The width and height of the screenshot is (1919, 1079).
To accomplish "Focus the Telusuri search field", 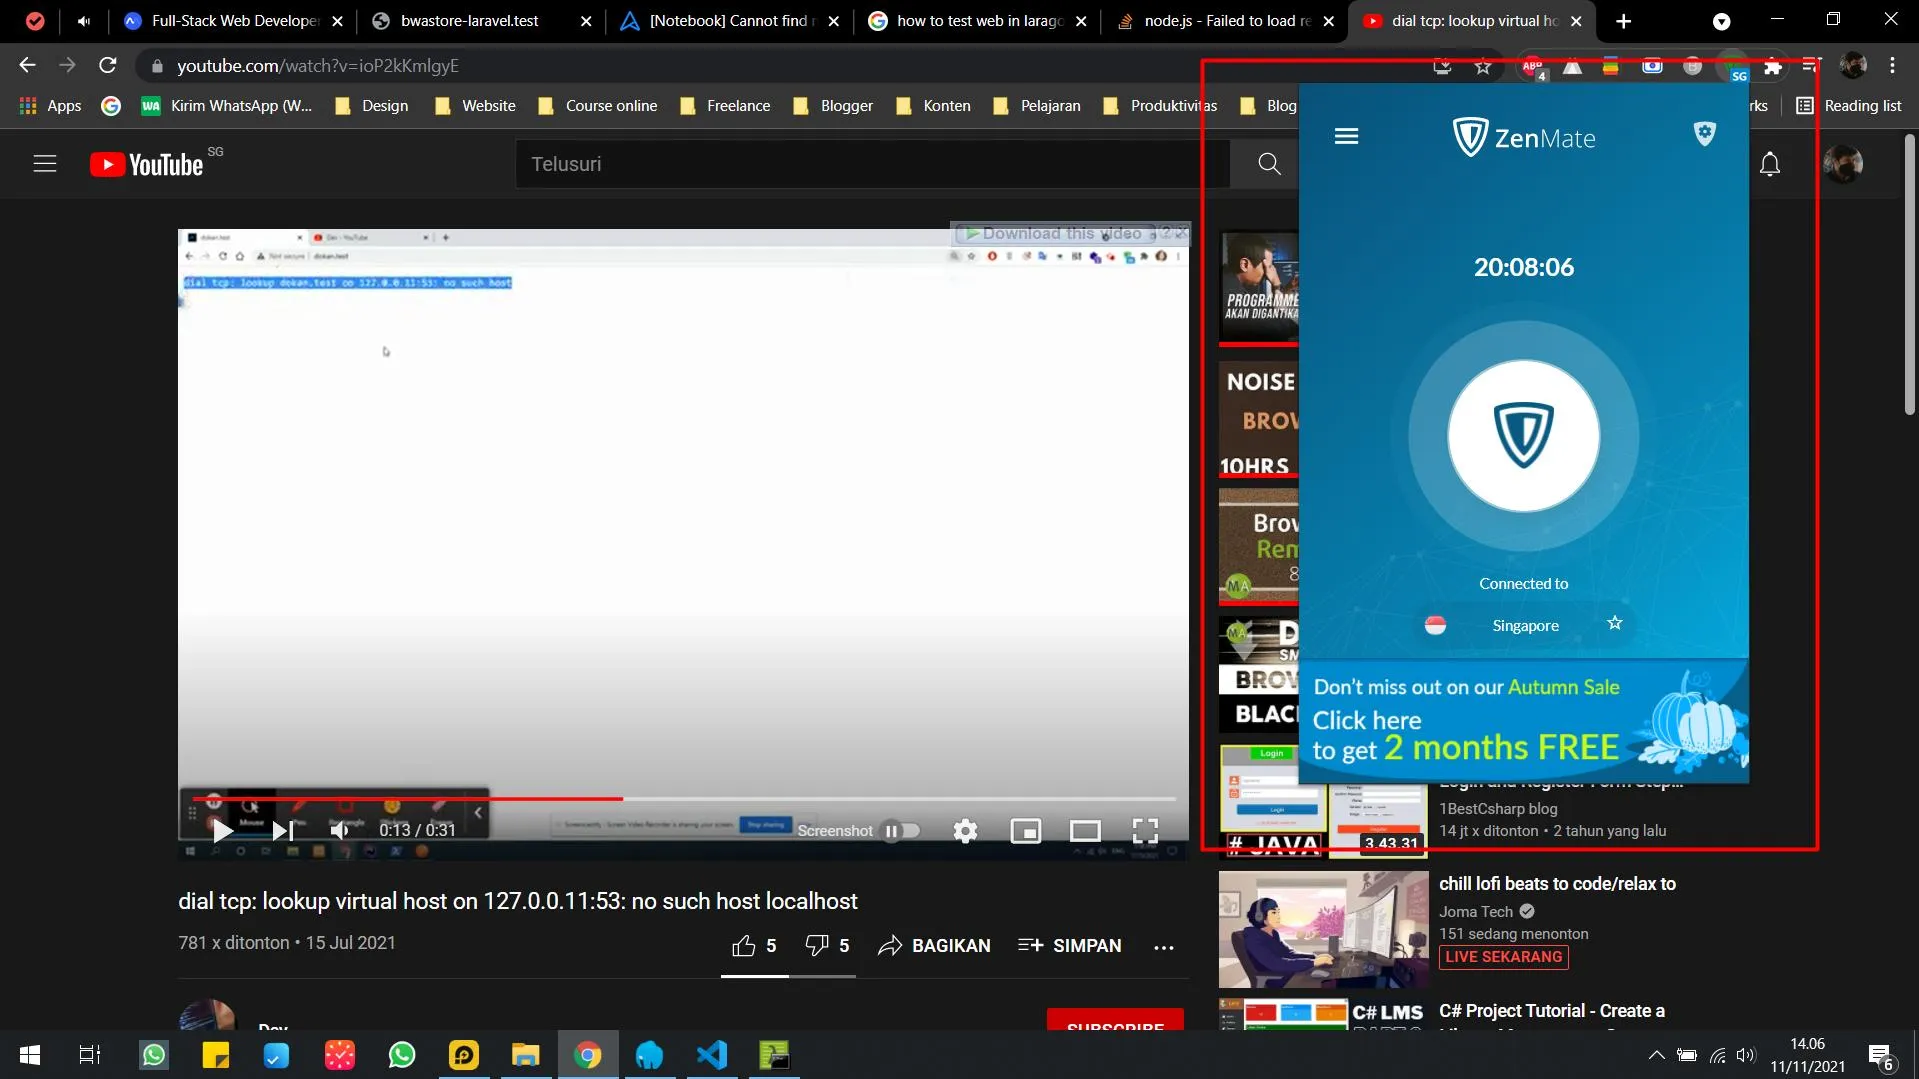I will pos(871,164).
